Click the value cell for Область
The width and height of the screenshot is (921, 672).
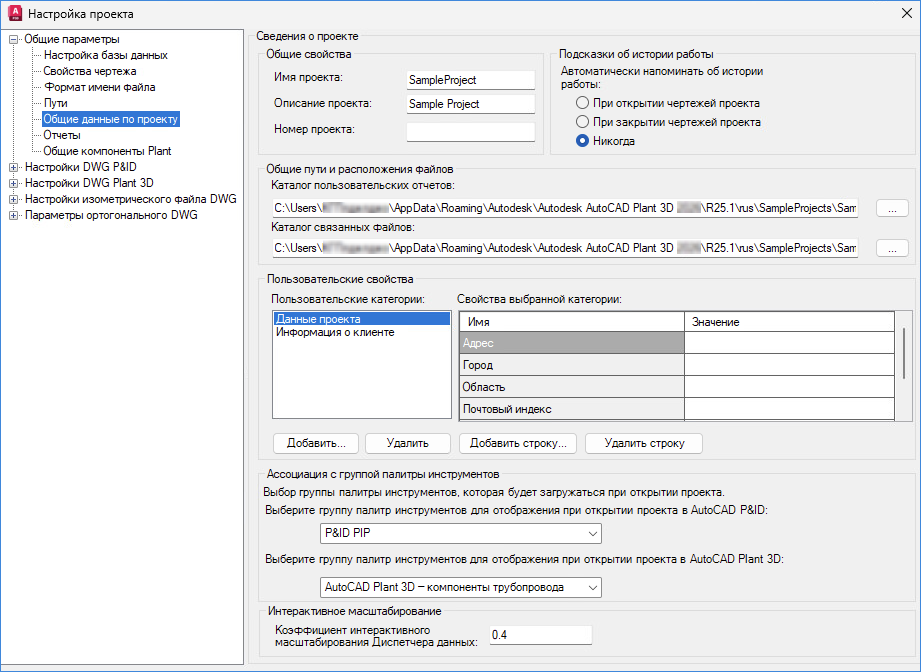tap(789, 387)
